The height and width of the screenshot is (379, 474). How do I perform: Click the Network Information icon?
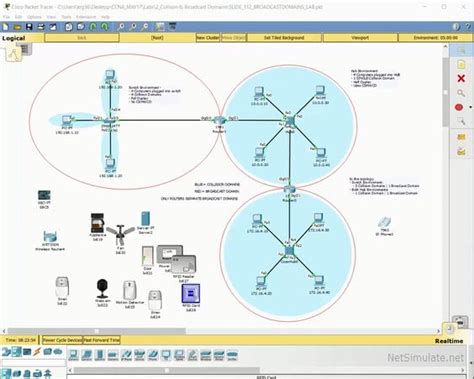pyautogui.click(x=456, y=27)
